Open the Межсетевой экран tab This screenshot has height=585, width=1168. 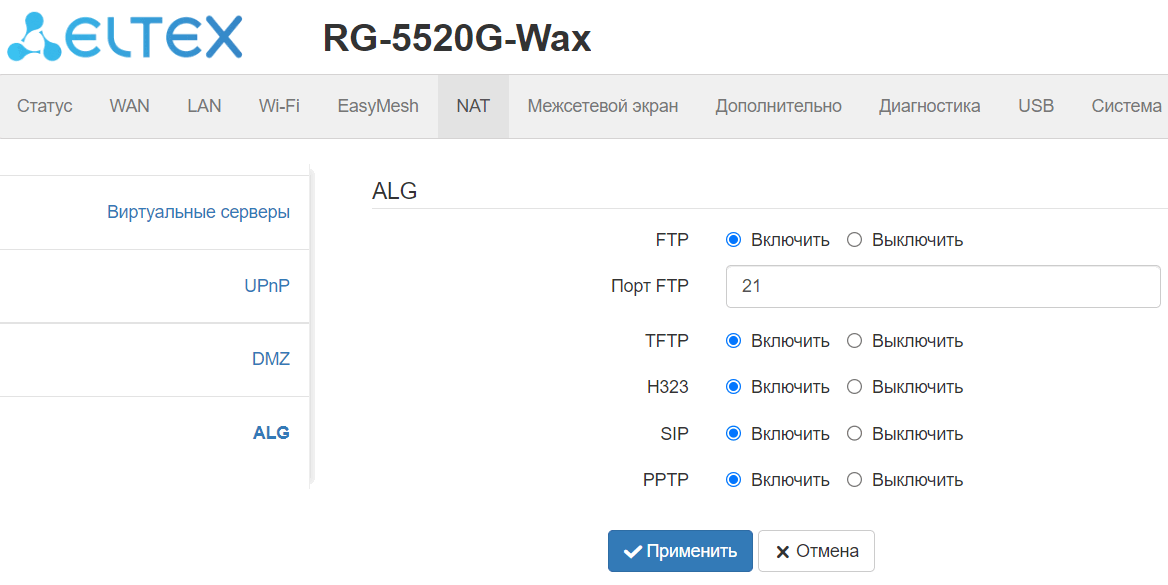point(602,106)
